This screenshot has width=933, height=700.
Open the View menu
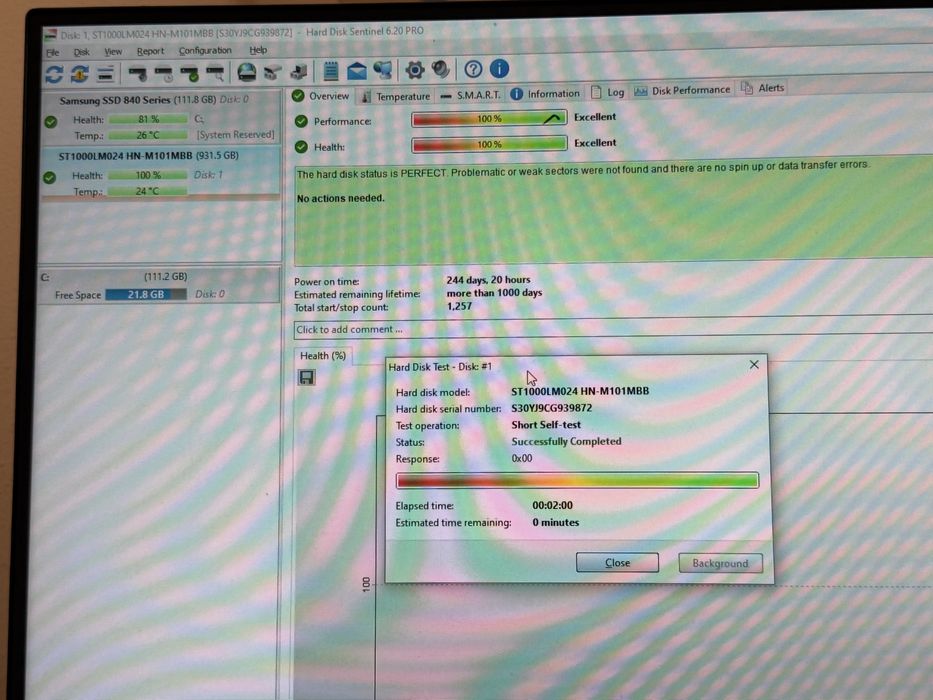[x=113, y=52]
